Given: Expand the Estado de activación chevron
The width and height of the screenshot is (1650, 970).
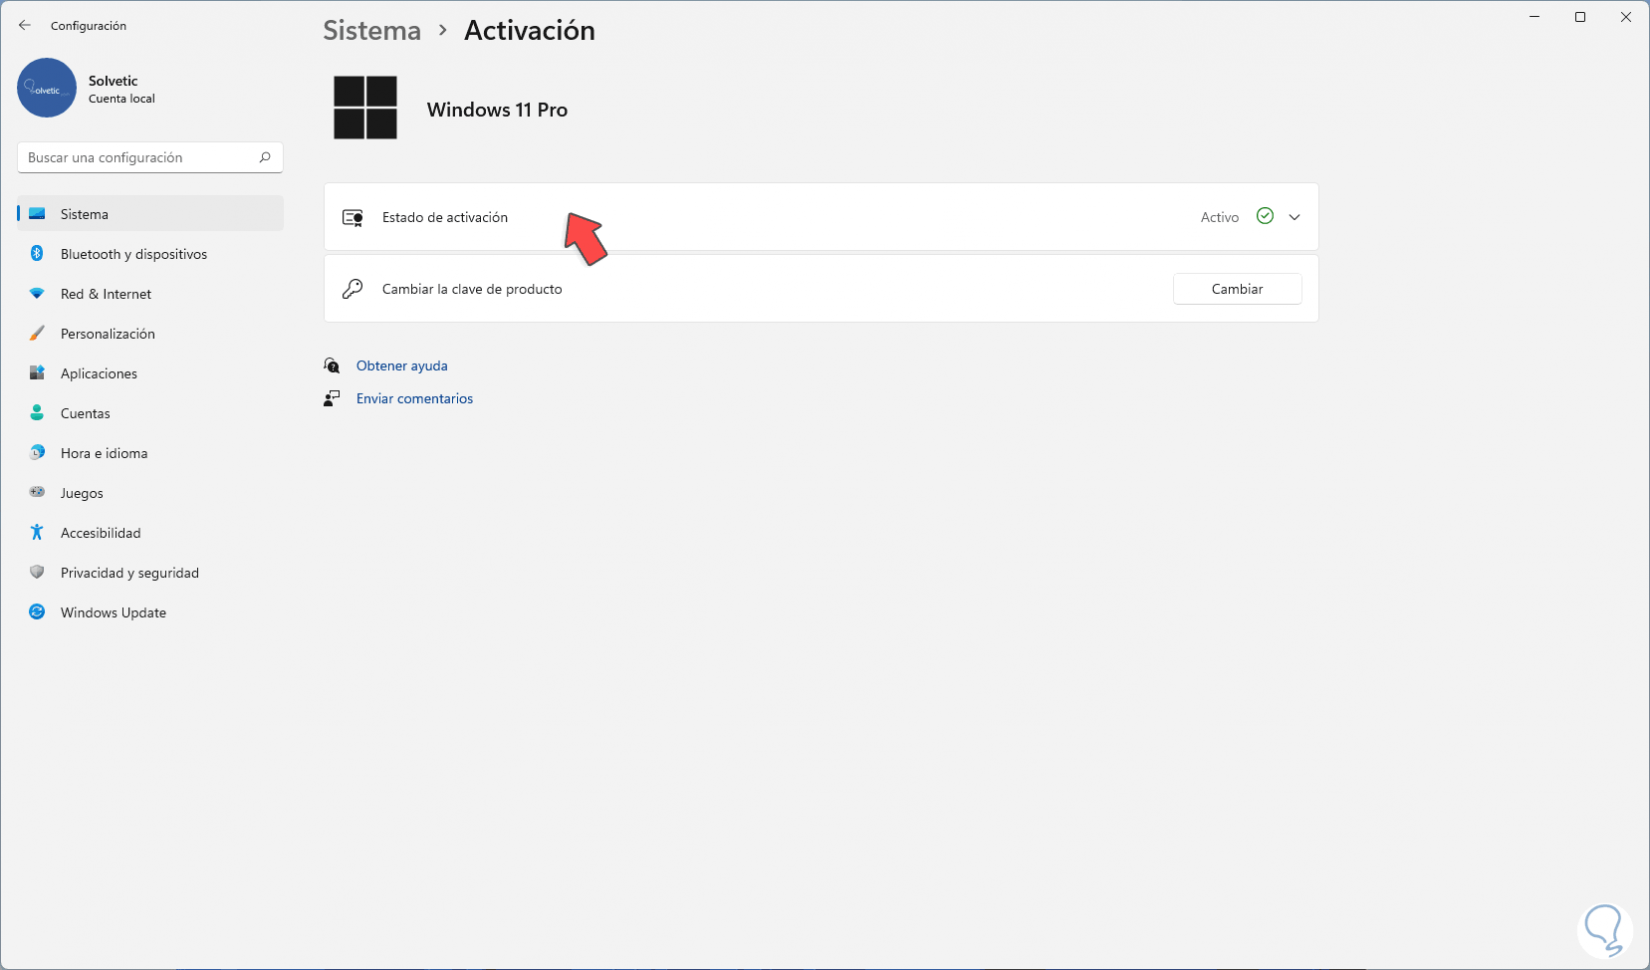Looking at the screenshot, I should [x=1295, y=217].
